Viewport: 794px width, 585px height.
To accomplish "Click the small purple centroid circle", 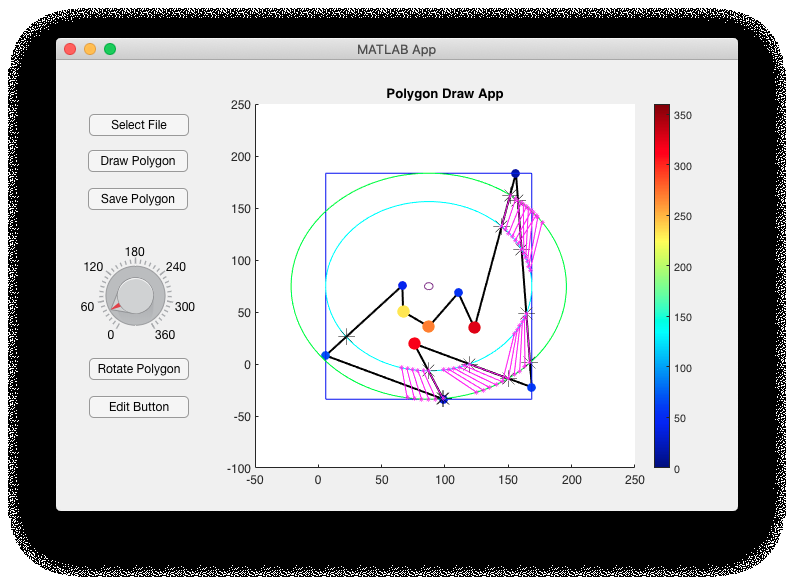I will pos(428,286).
